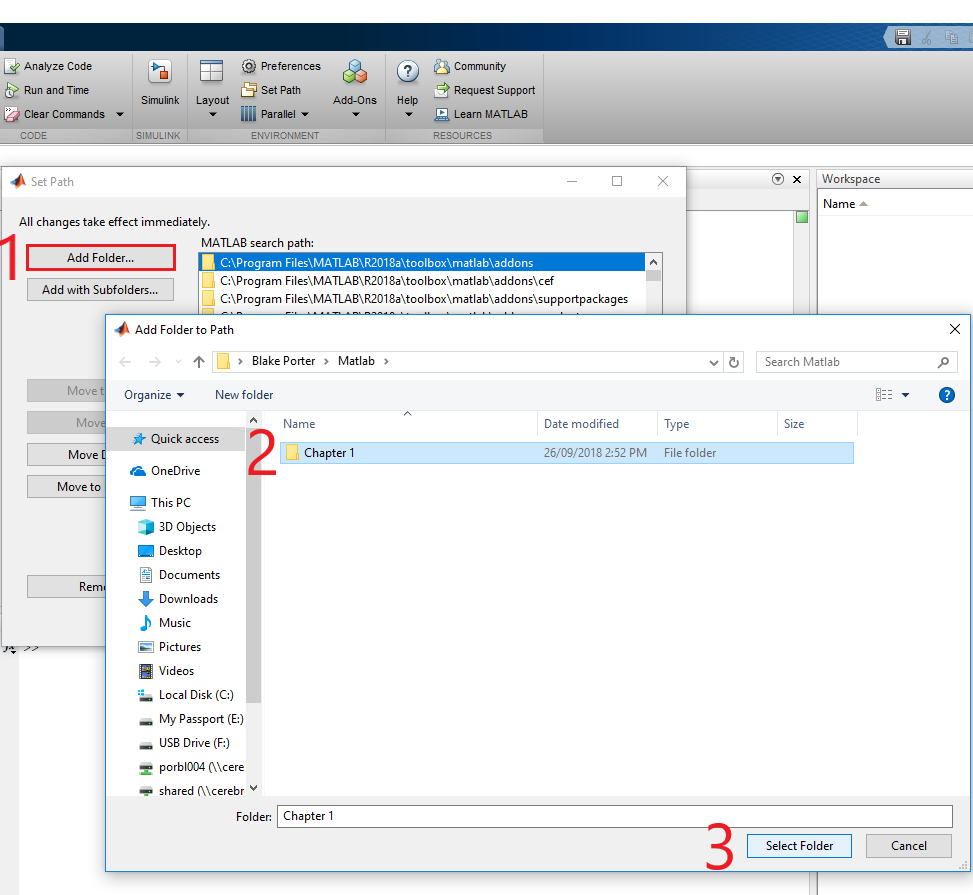Click Add with Subfolders
This screenshot has height=895, width=973.
tap(99, 290)
